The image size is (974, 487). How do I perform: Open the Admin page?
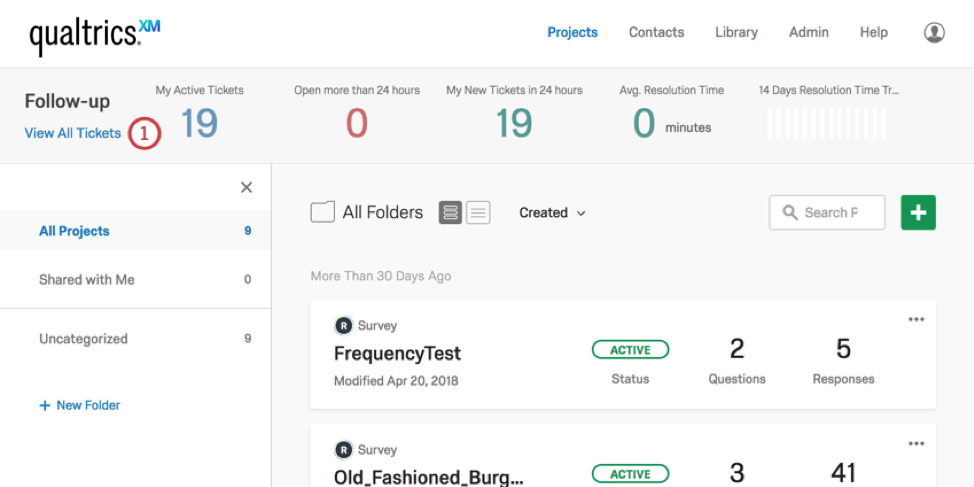click(x=808, y=32)
